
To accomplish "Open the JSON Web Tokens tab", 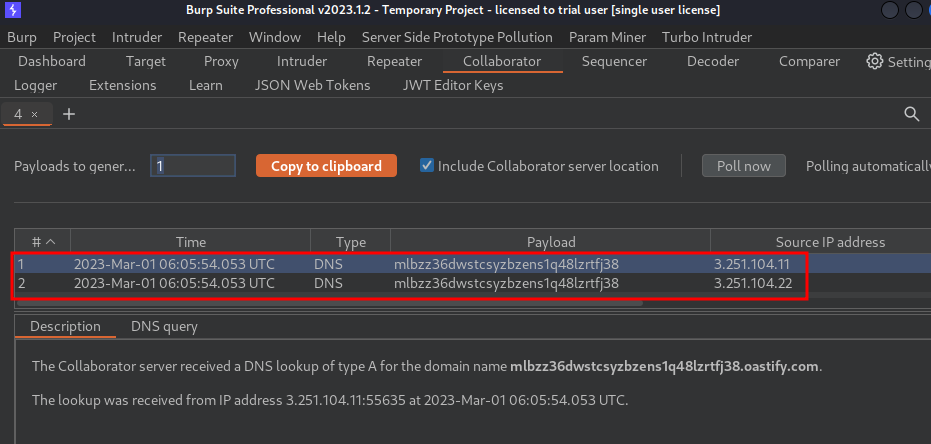I will point(312,85).
